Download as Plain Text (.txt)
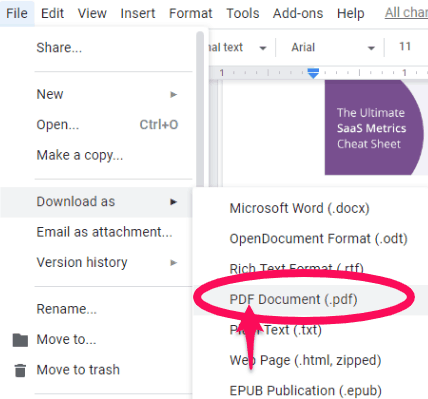The image size is (428, 399). point(311,330)
